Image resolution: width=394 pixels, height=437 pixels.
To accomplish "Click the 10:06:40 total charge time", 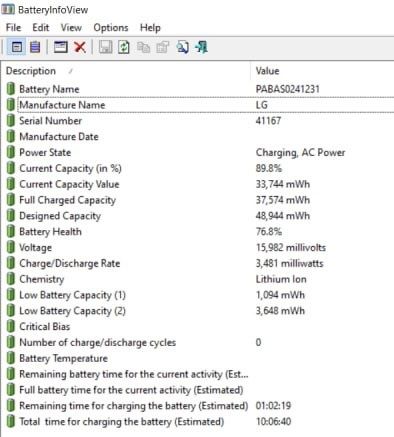I will pyautogui.click(x=273, y=422).
